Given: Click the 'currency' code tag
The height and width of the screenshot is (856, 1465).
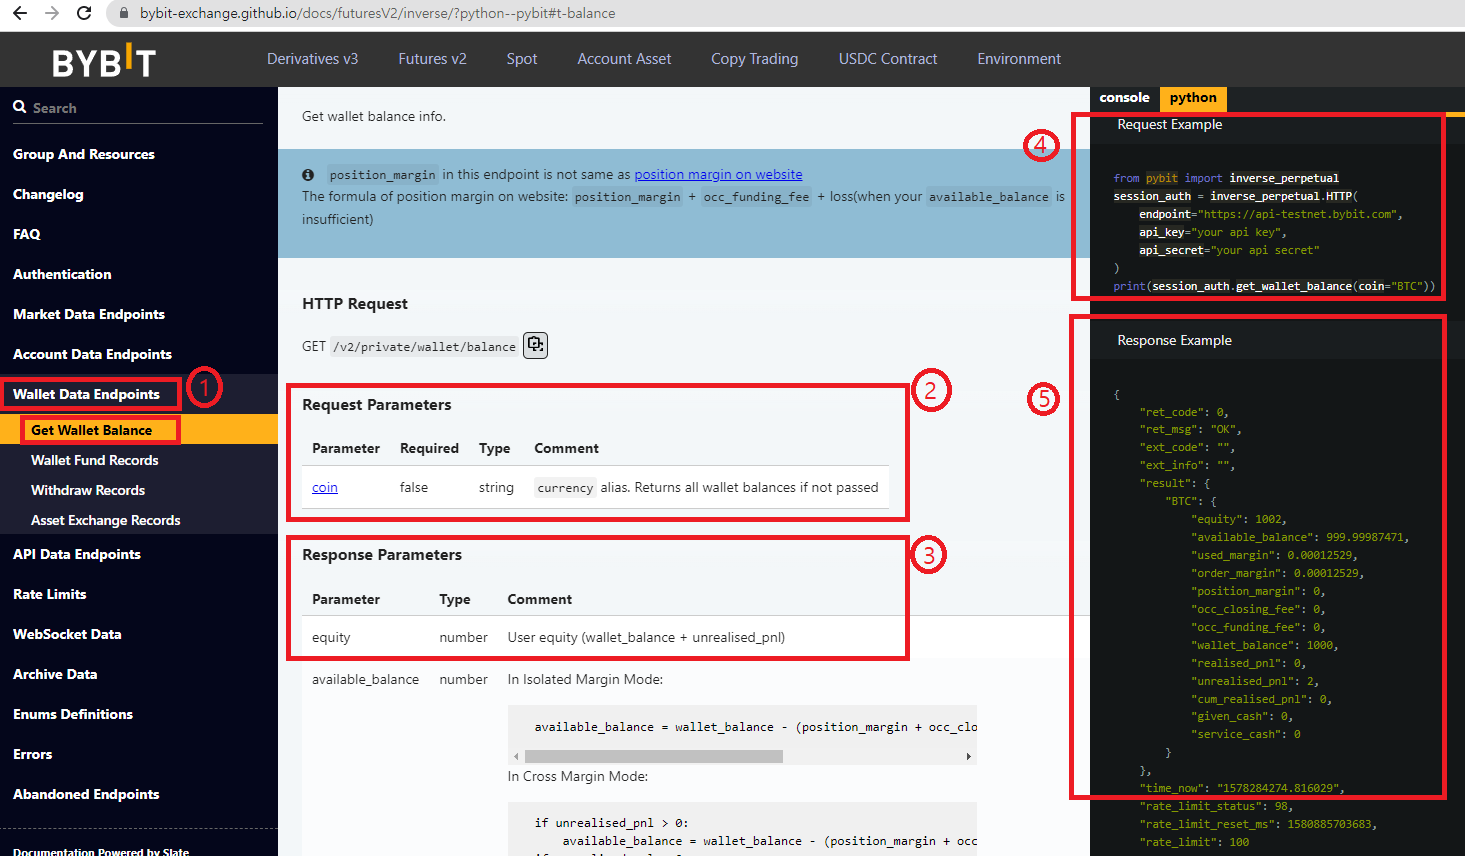Looking at the screenshot, I should pyautogui.click(x=565, y=488).
